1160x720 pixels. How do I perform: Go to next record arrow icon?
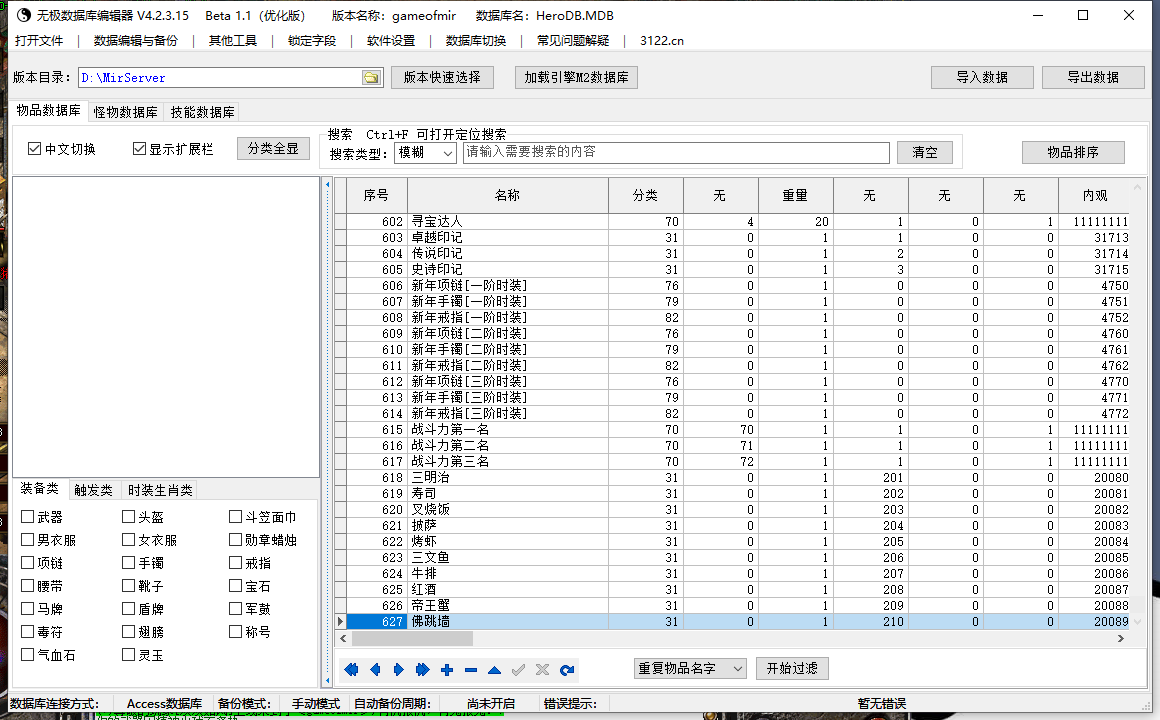(399, 670)
